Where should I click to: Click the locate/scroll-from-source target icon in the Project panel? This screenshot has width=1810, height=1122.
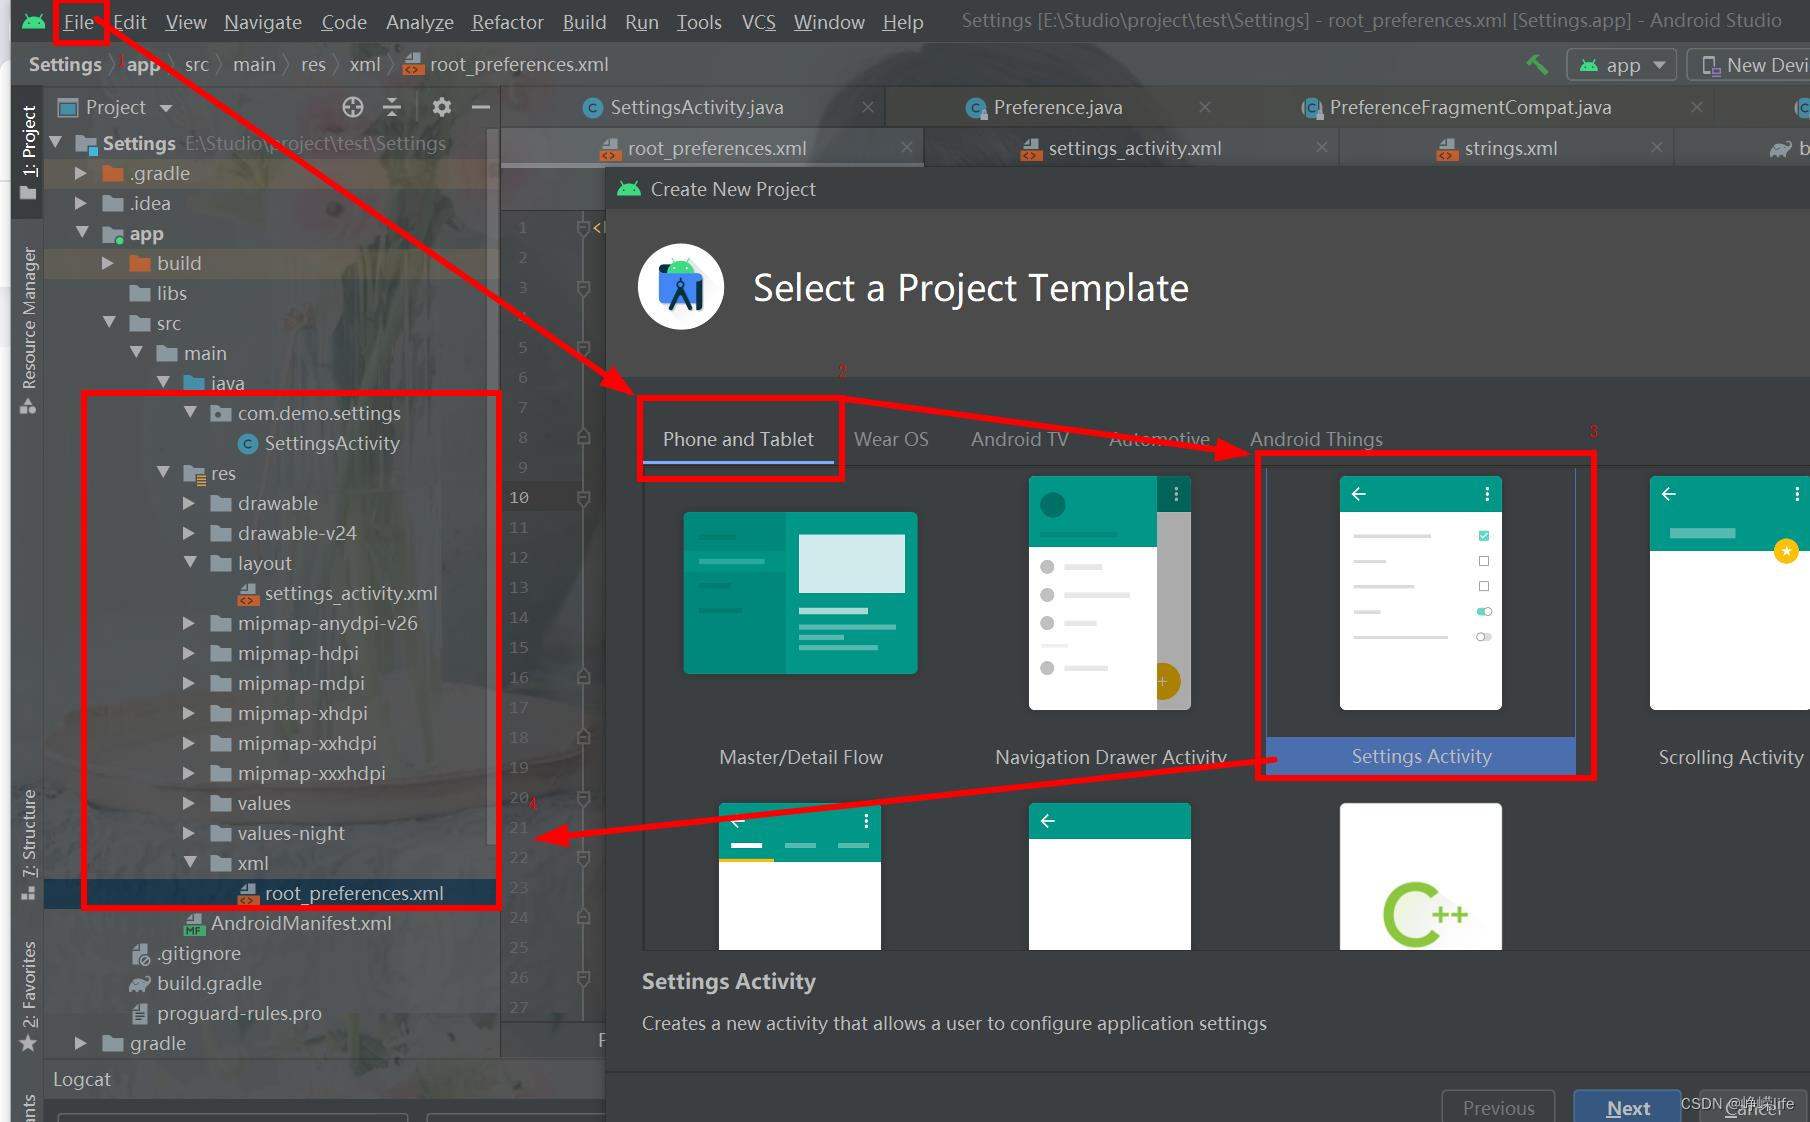pos(353,107)
